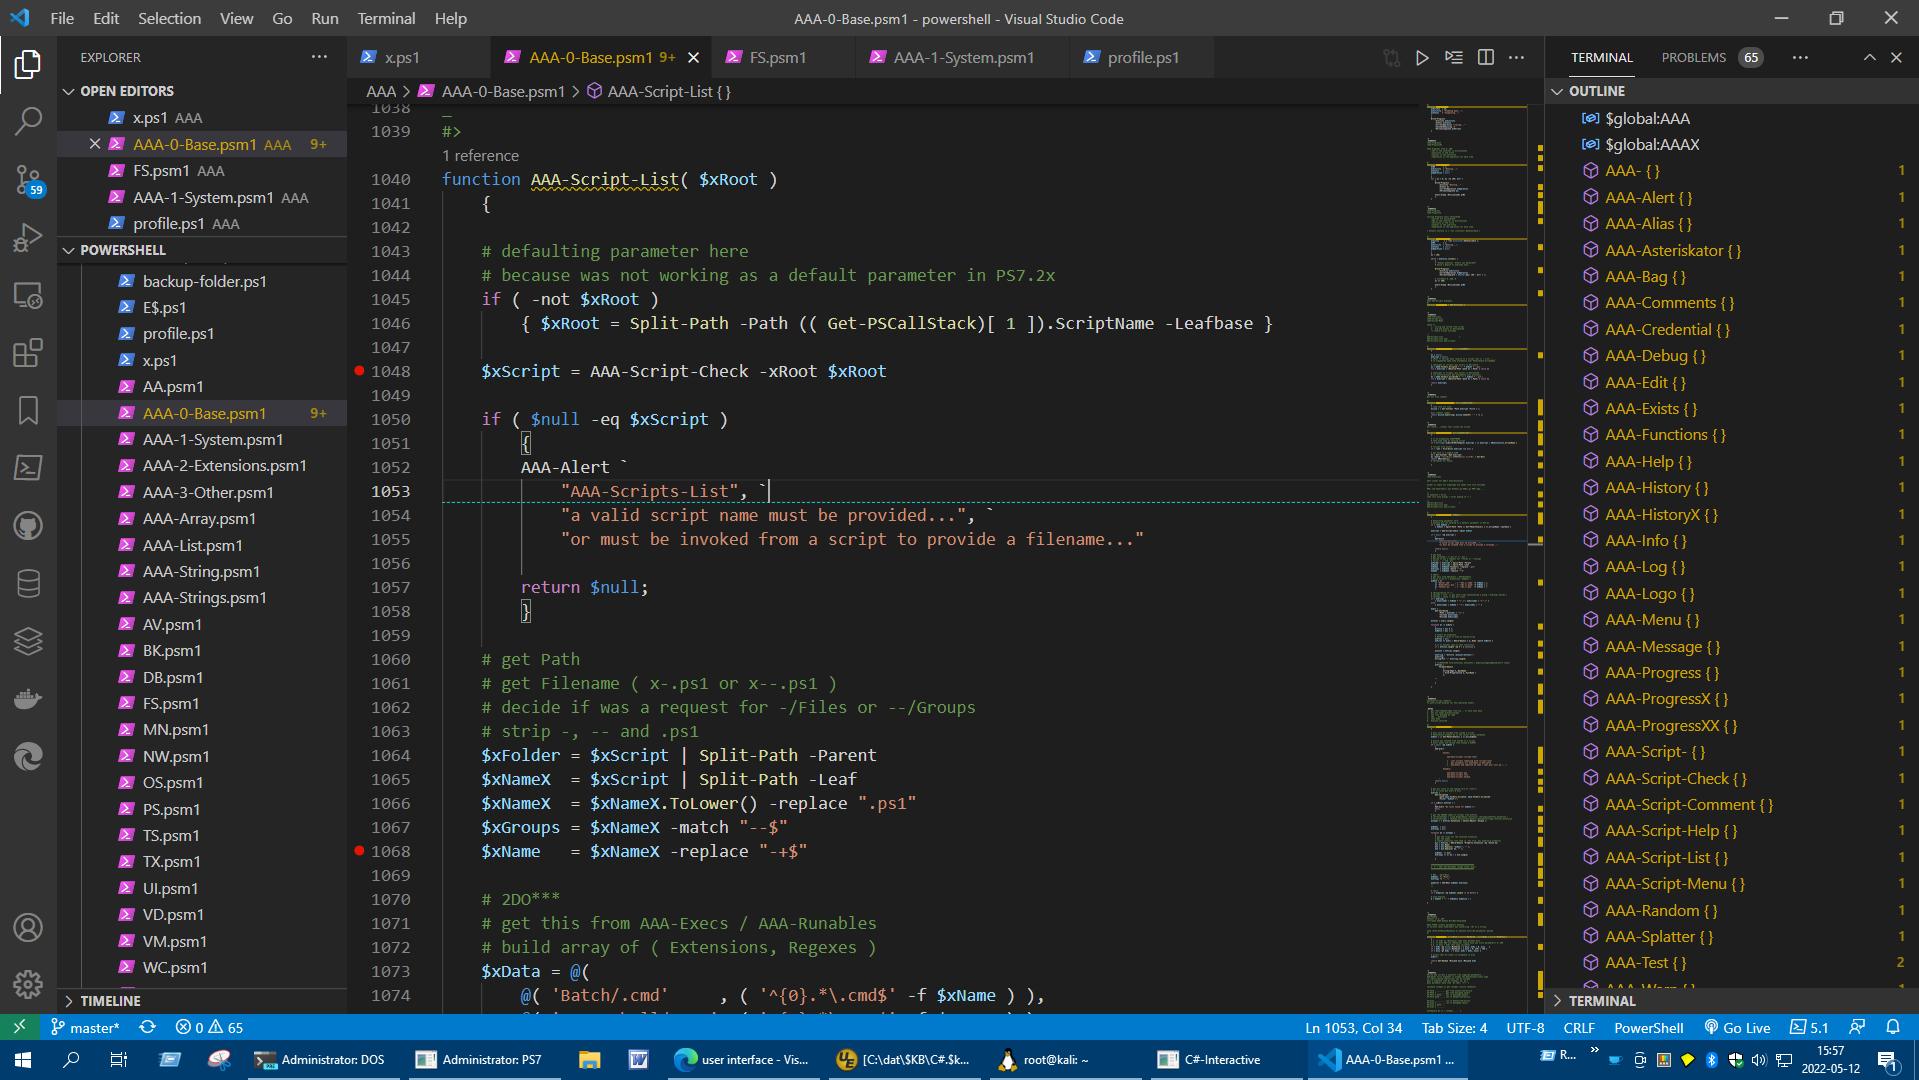Open line ending CRLF selector
Viewport: 1919px width, 1080px height.
coord(1579,1028)
